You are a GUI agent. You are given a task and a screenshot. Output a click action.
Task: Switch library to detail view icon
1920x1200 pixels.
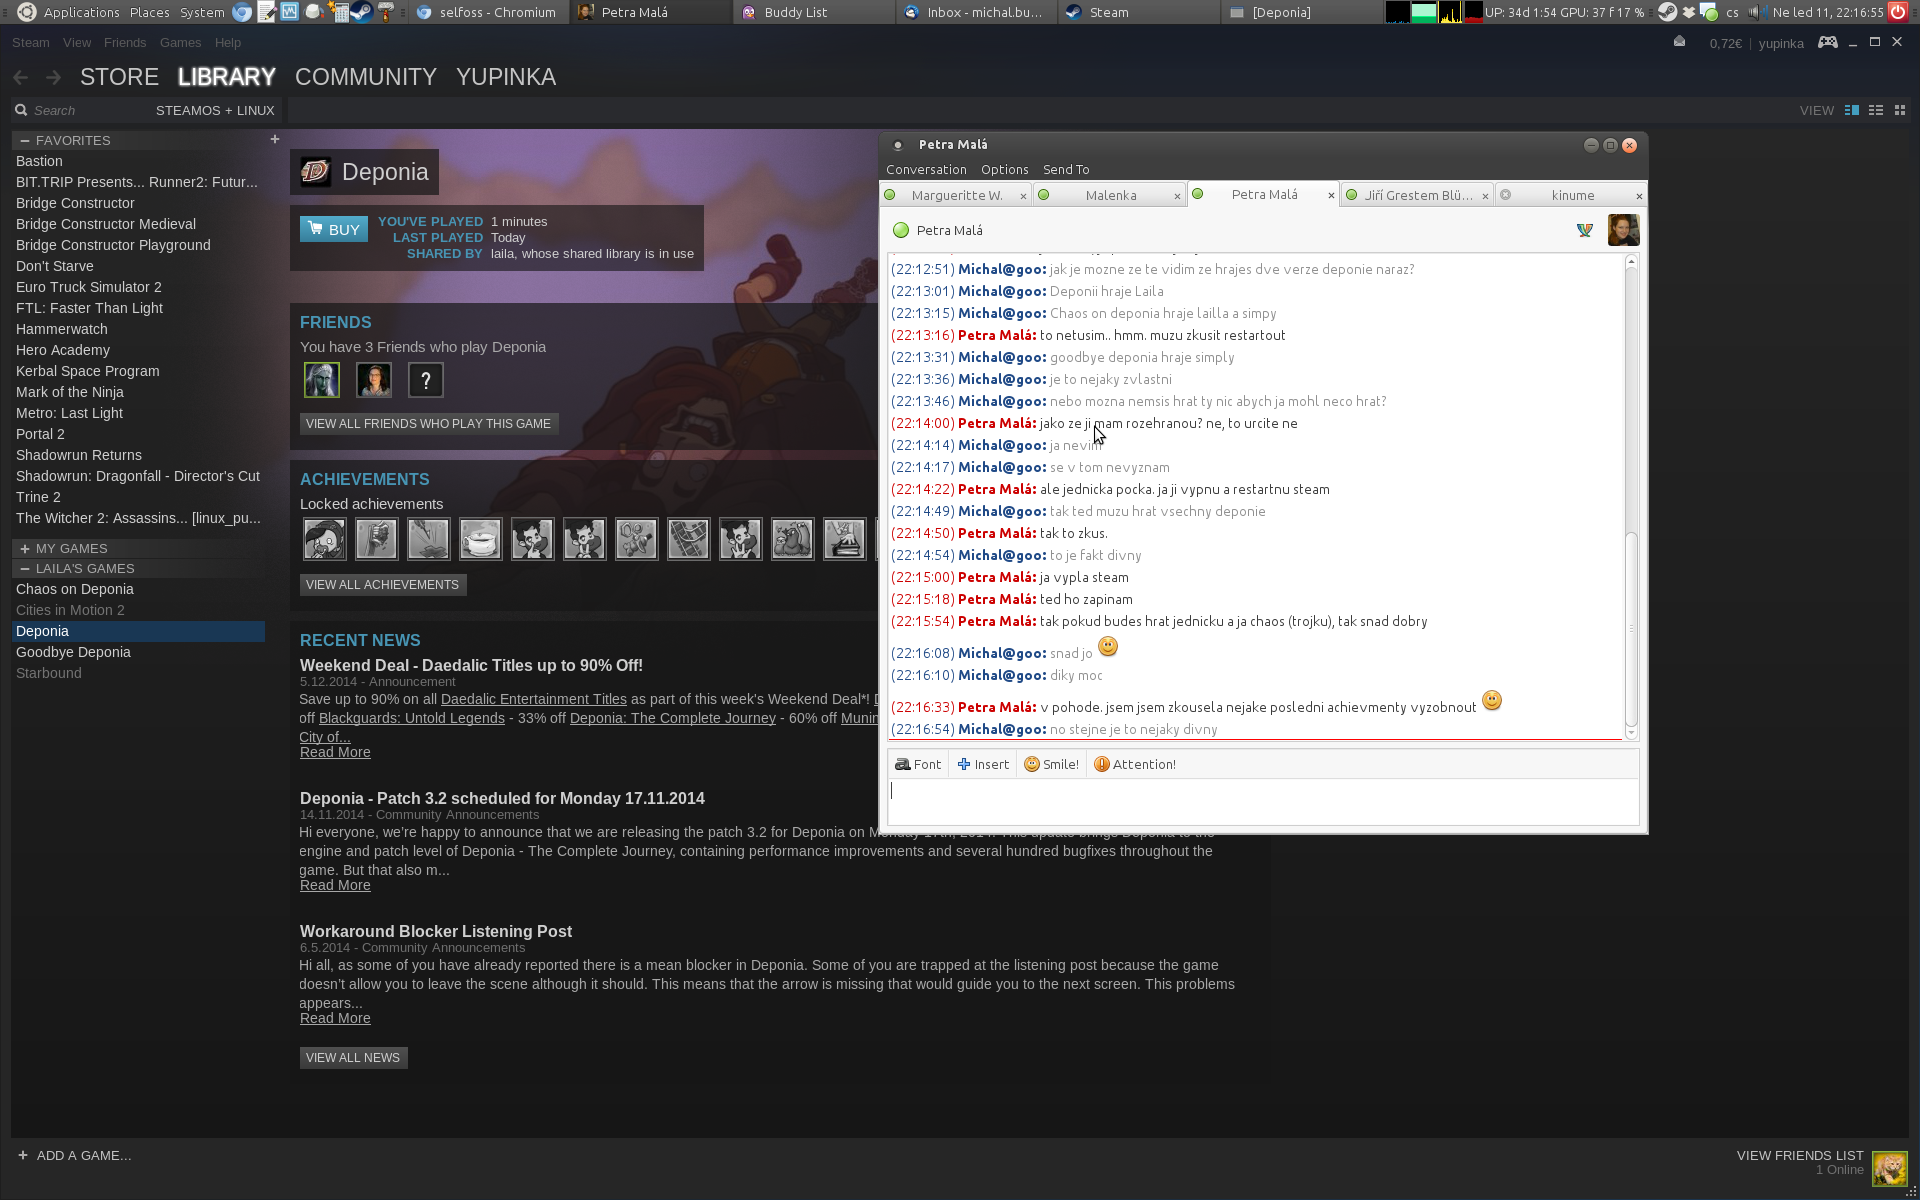coord(1852,110)
